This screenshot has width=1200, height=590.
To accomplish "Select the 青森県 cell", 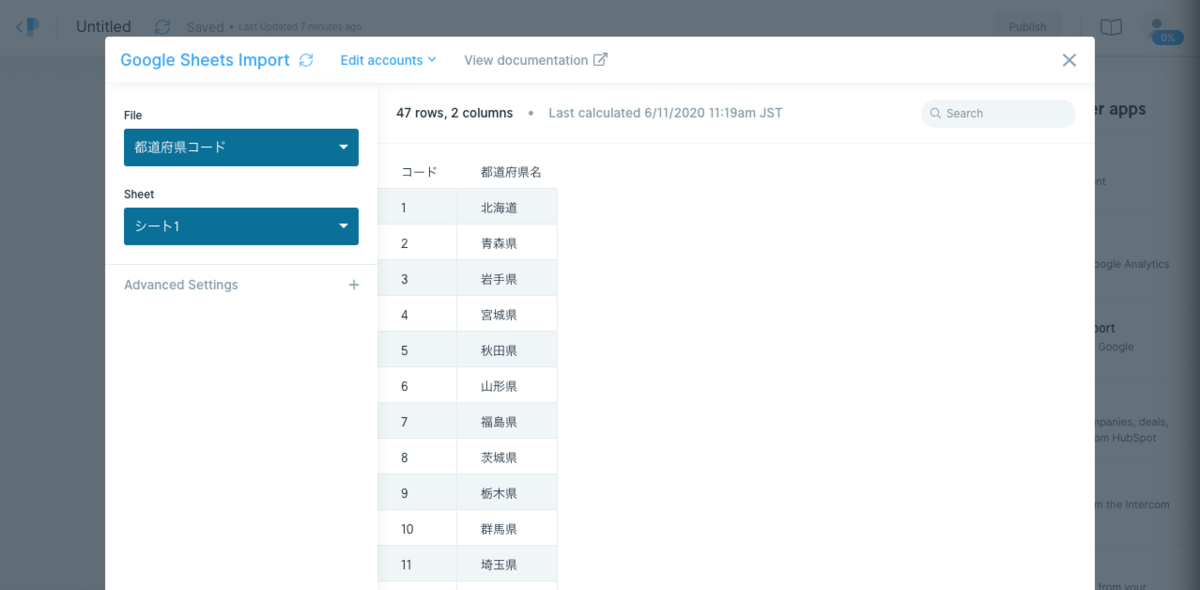I will pyautogui.click(x=507, y=243).
